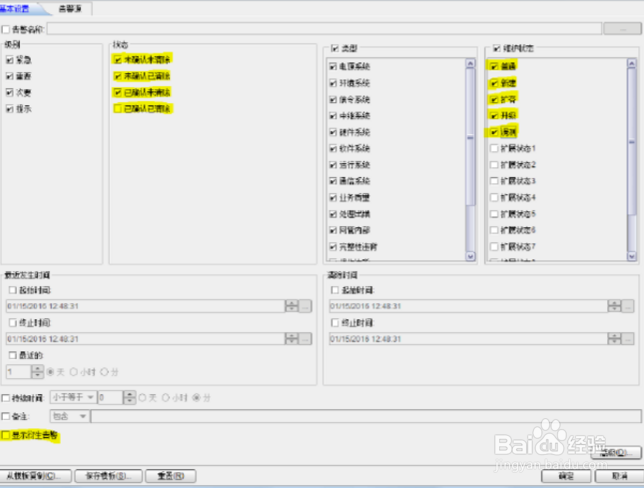Select 小时 radio for recent period
Viewport: 644px width, 488px height.
click(74, 372)
